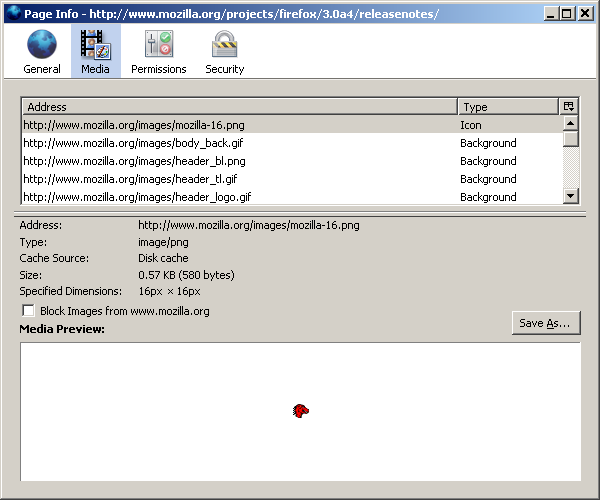This screenshot has height=500, width=600.
Task: Sort by the Type column header
Action: coord(508,107)
